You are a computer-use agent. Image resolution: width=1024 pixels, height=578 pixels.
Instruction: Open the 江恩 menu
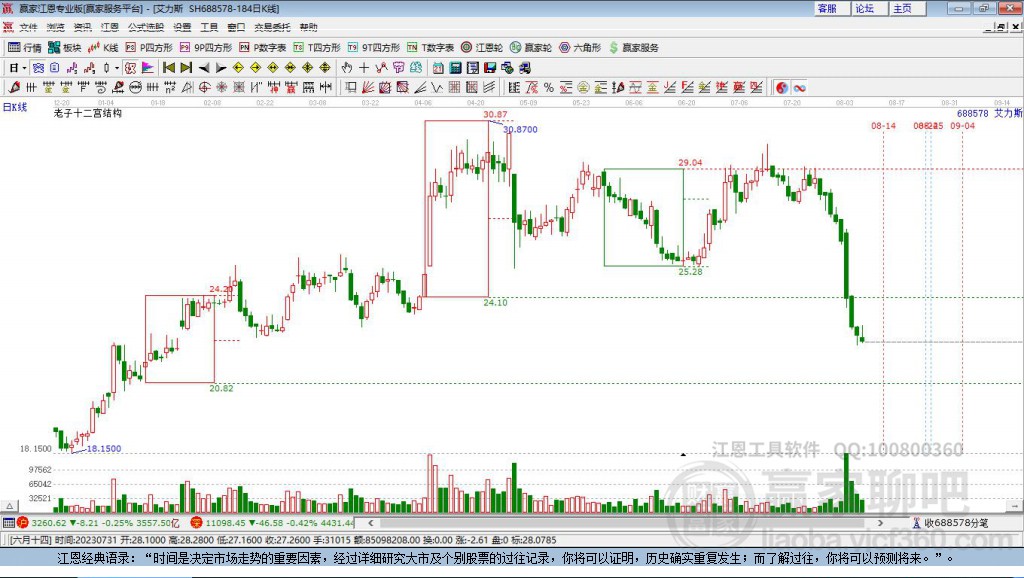point(110,27)
